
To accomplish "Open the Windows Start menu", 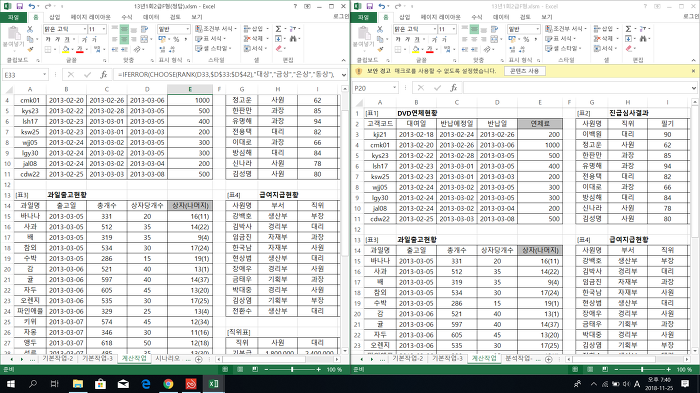I will point(10,384).
